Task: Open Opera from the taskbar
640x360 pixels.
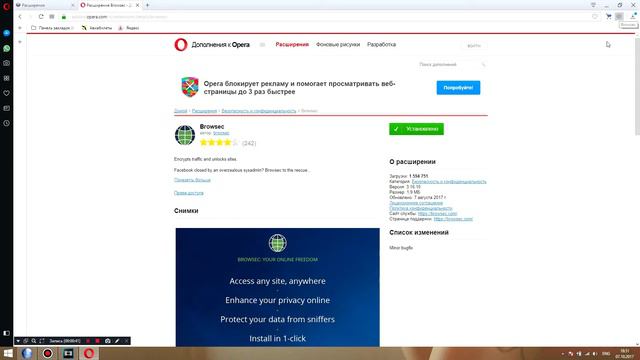Action: (x=89, y=353)
